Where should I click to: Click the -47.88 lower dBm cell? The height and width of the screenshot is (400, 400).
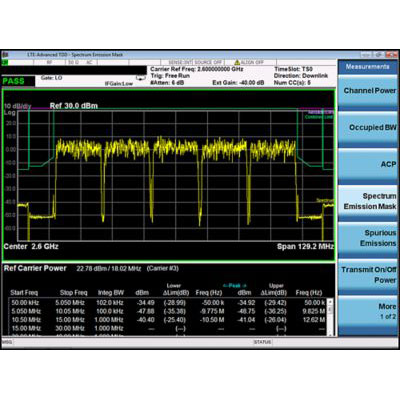[146, 311]
